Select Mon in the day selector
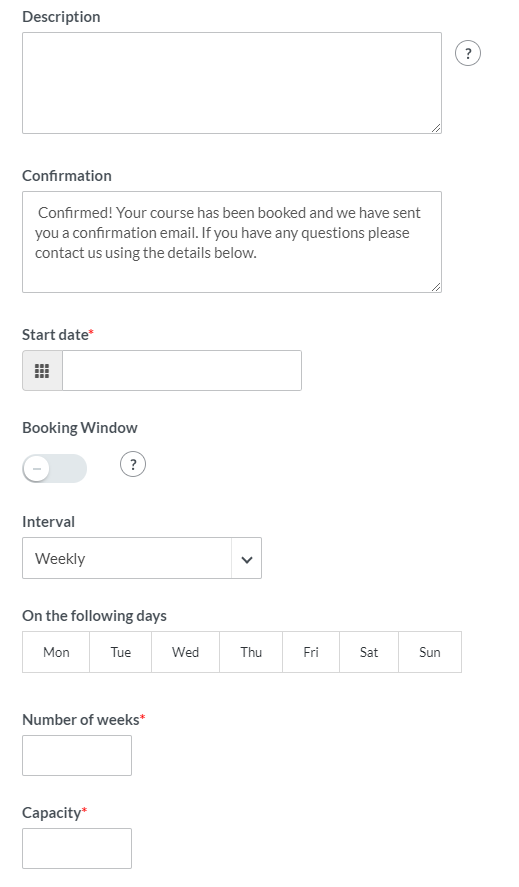Image resolution: width=519 pixels, height=887 pixels. (56, 652)
